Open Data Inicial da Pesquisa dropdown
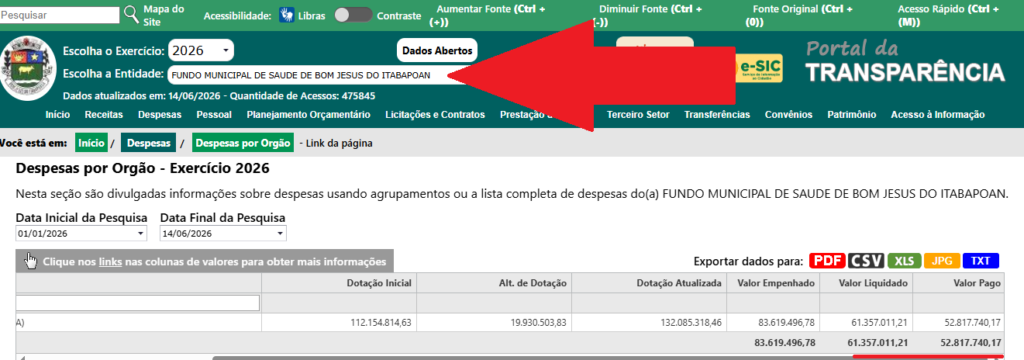 pyautogui.click(x=81, y=234)
